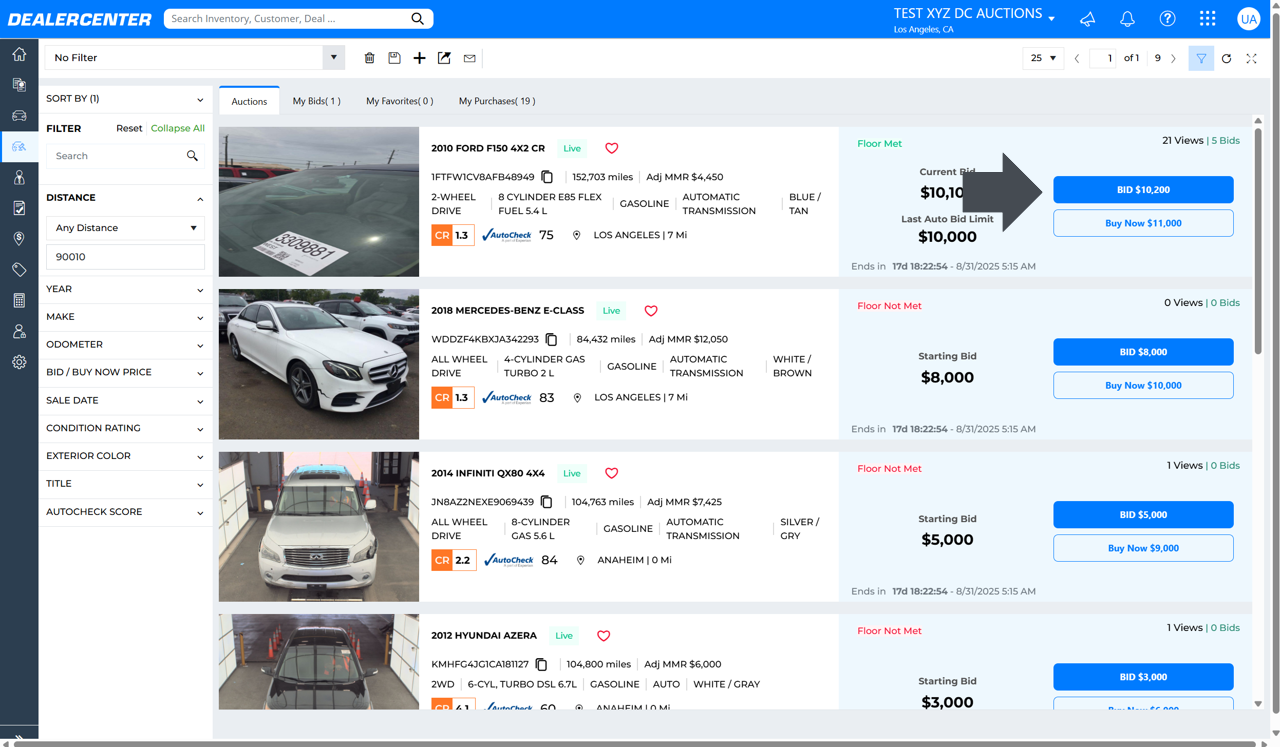The width and height of the screenshot is (1280, 747).
Task: Click the export share icon in toolbar
Action: click(x=444, y=58)
